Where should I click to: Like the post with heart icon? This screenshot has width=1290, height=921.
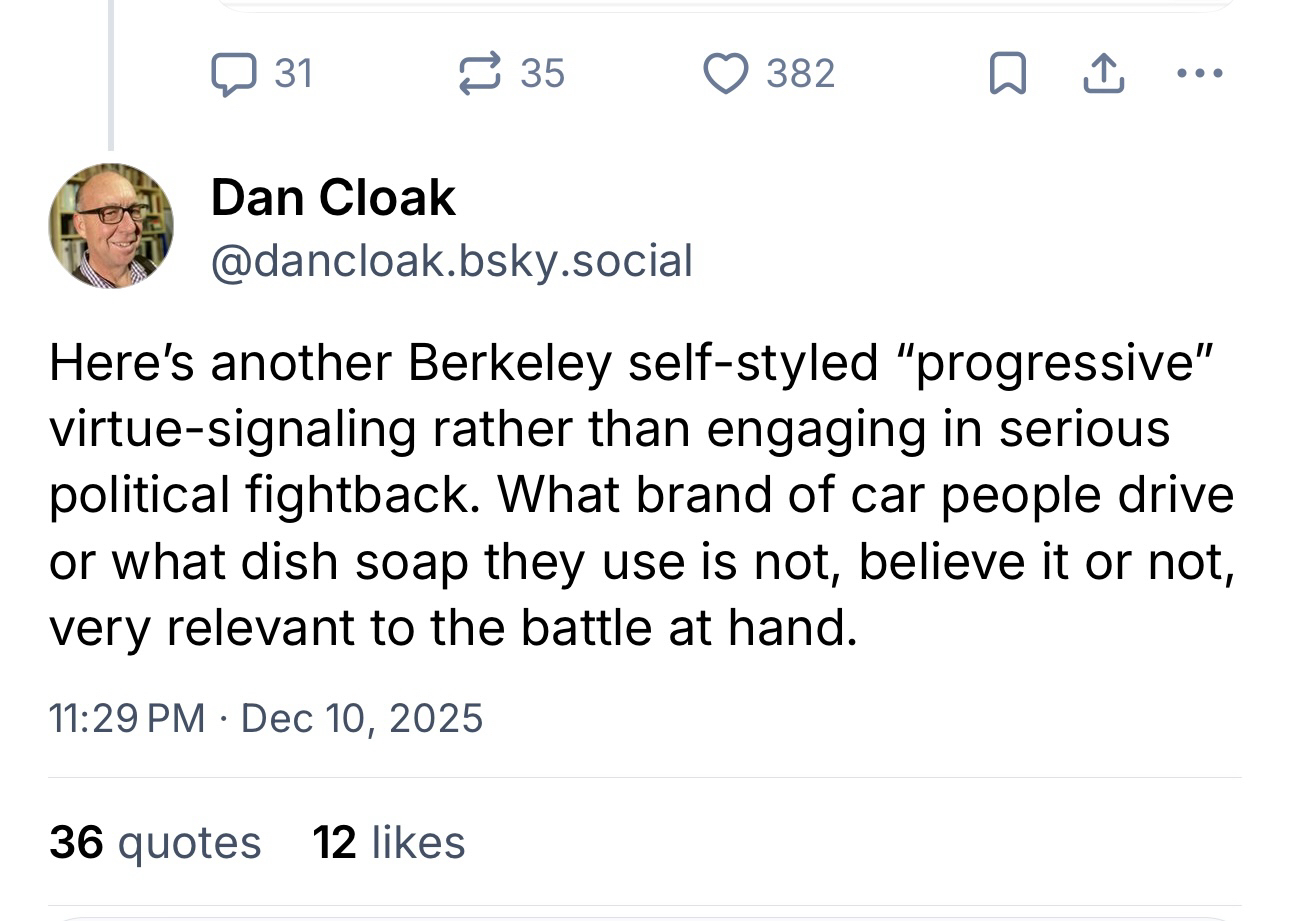point(726,74)
